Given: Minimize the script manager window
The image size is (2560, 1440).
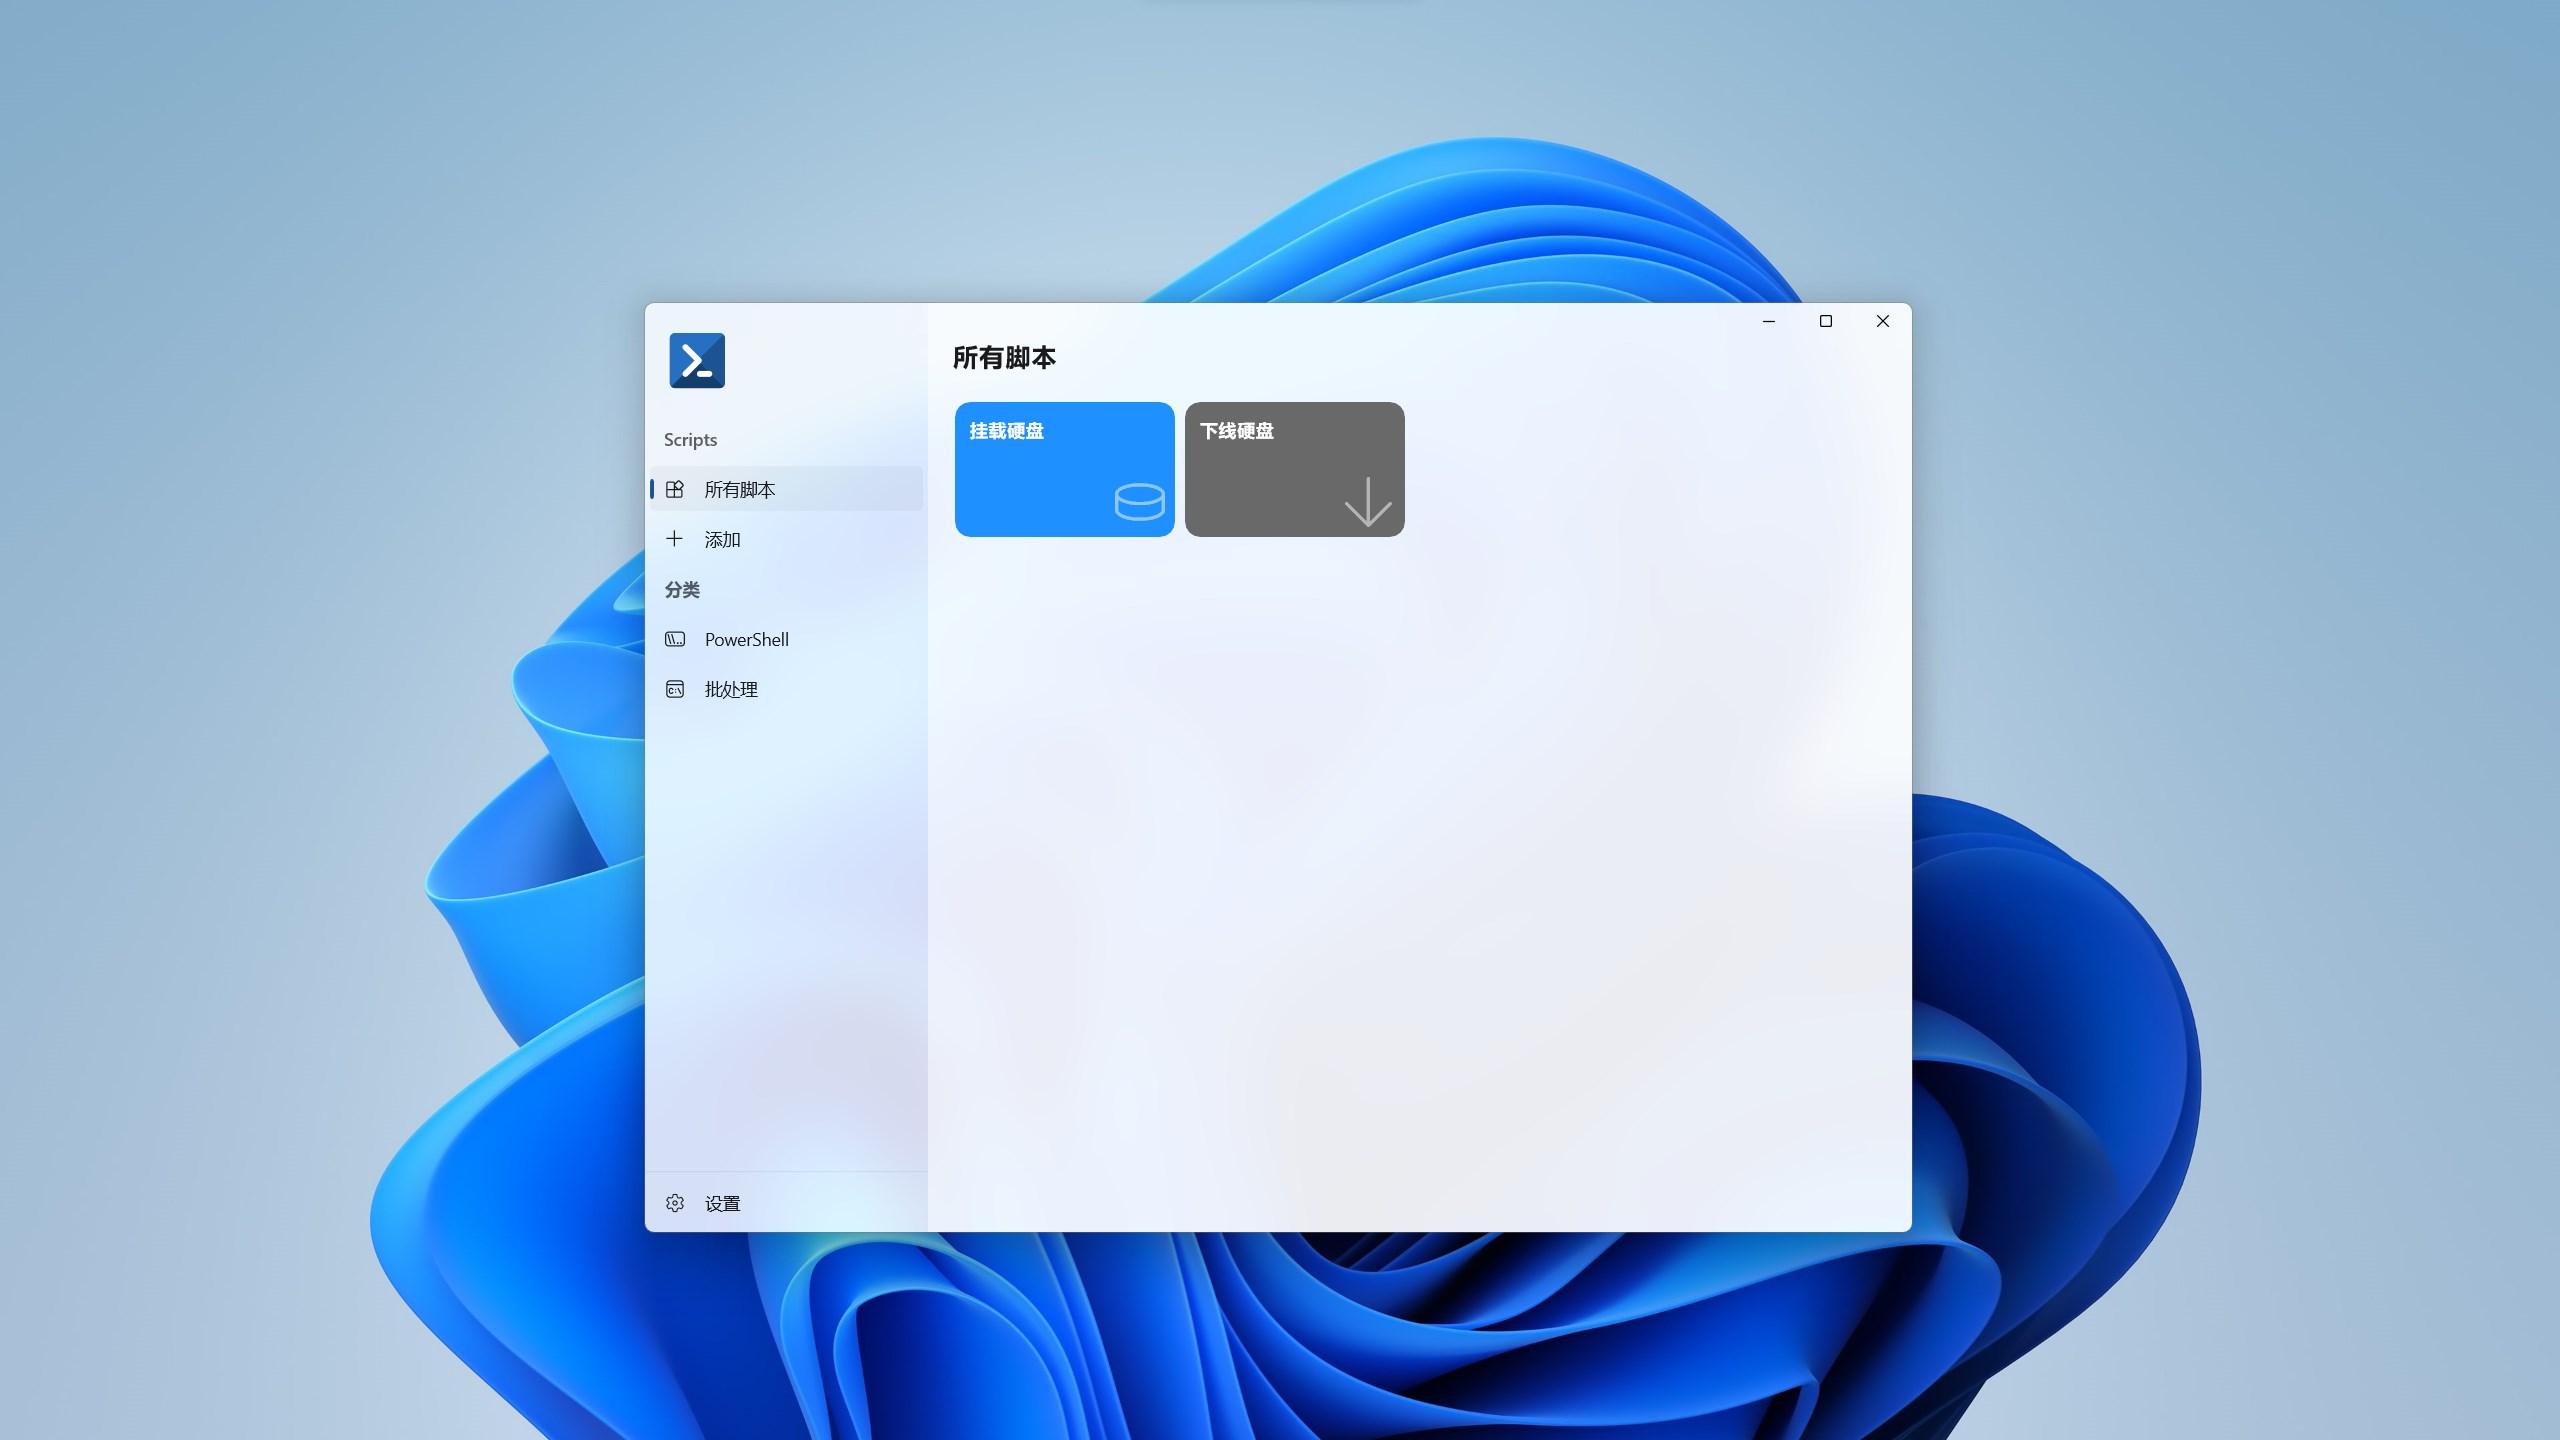Looking at the screenshot, I should (x=1769, y=321).
